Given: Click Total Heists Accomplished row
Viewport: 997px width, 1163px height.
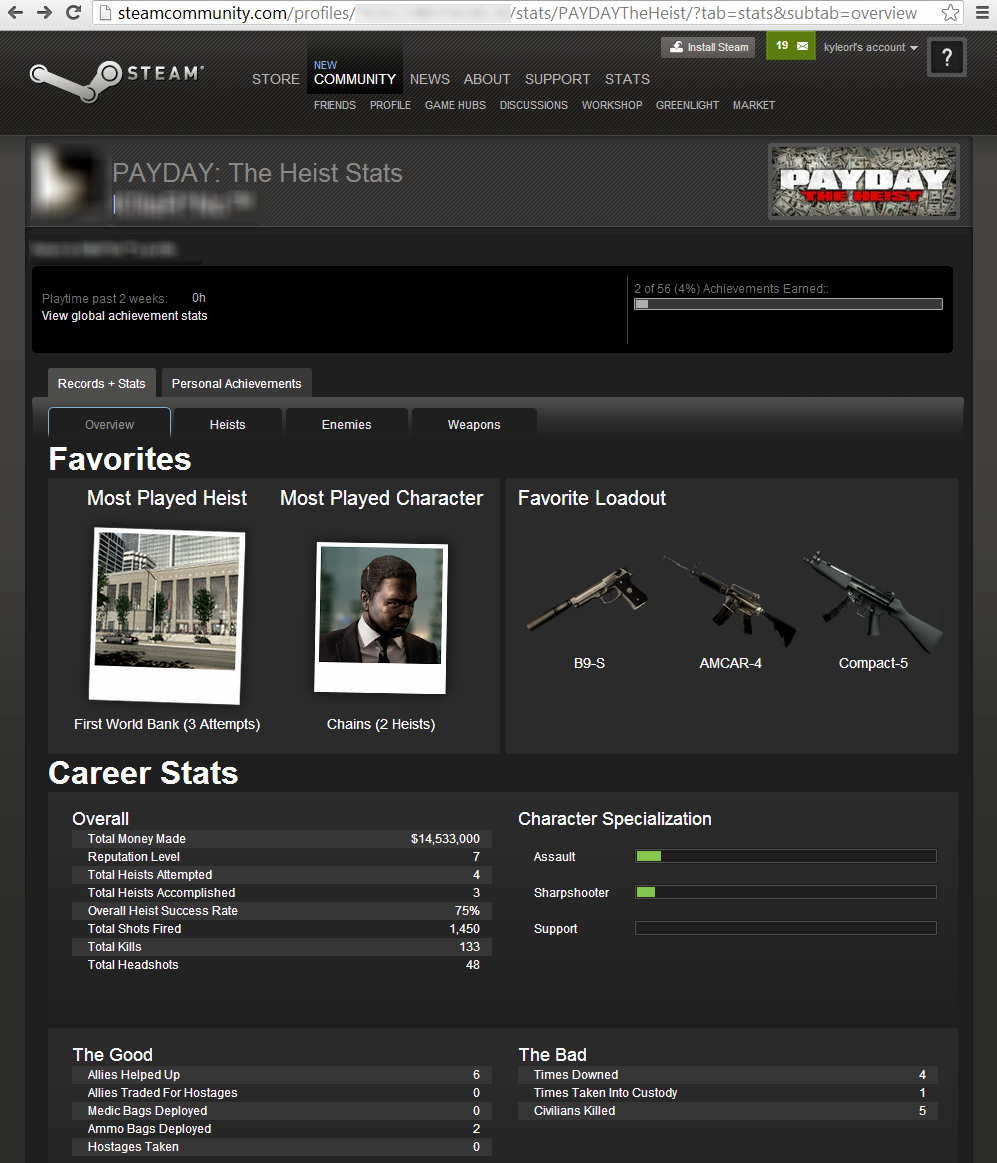Looking at the screenshot, I should (282, 892).
